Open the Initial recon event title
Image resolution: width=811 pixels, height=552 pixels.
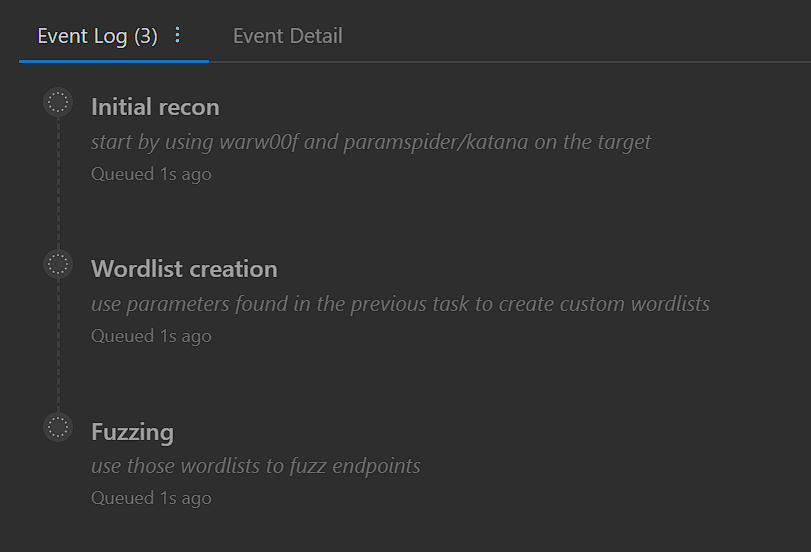155,107
